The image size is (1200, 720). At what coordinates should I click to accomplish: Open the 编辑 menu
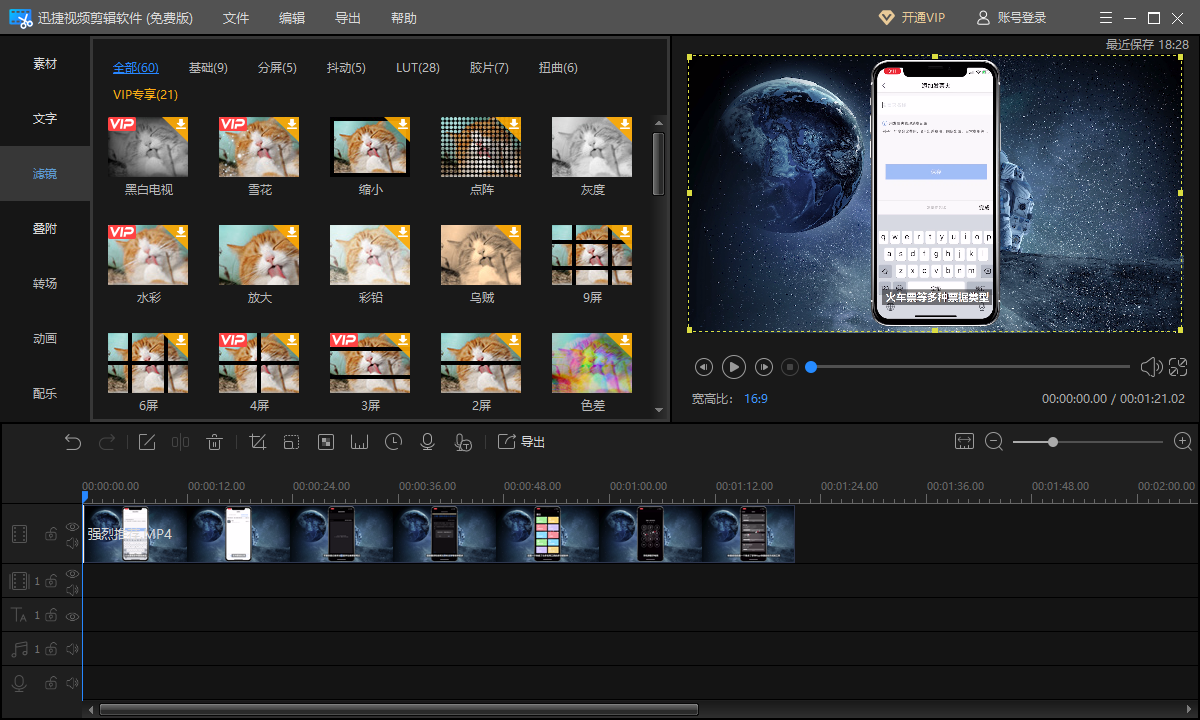[x=292, y=18]
